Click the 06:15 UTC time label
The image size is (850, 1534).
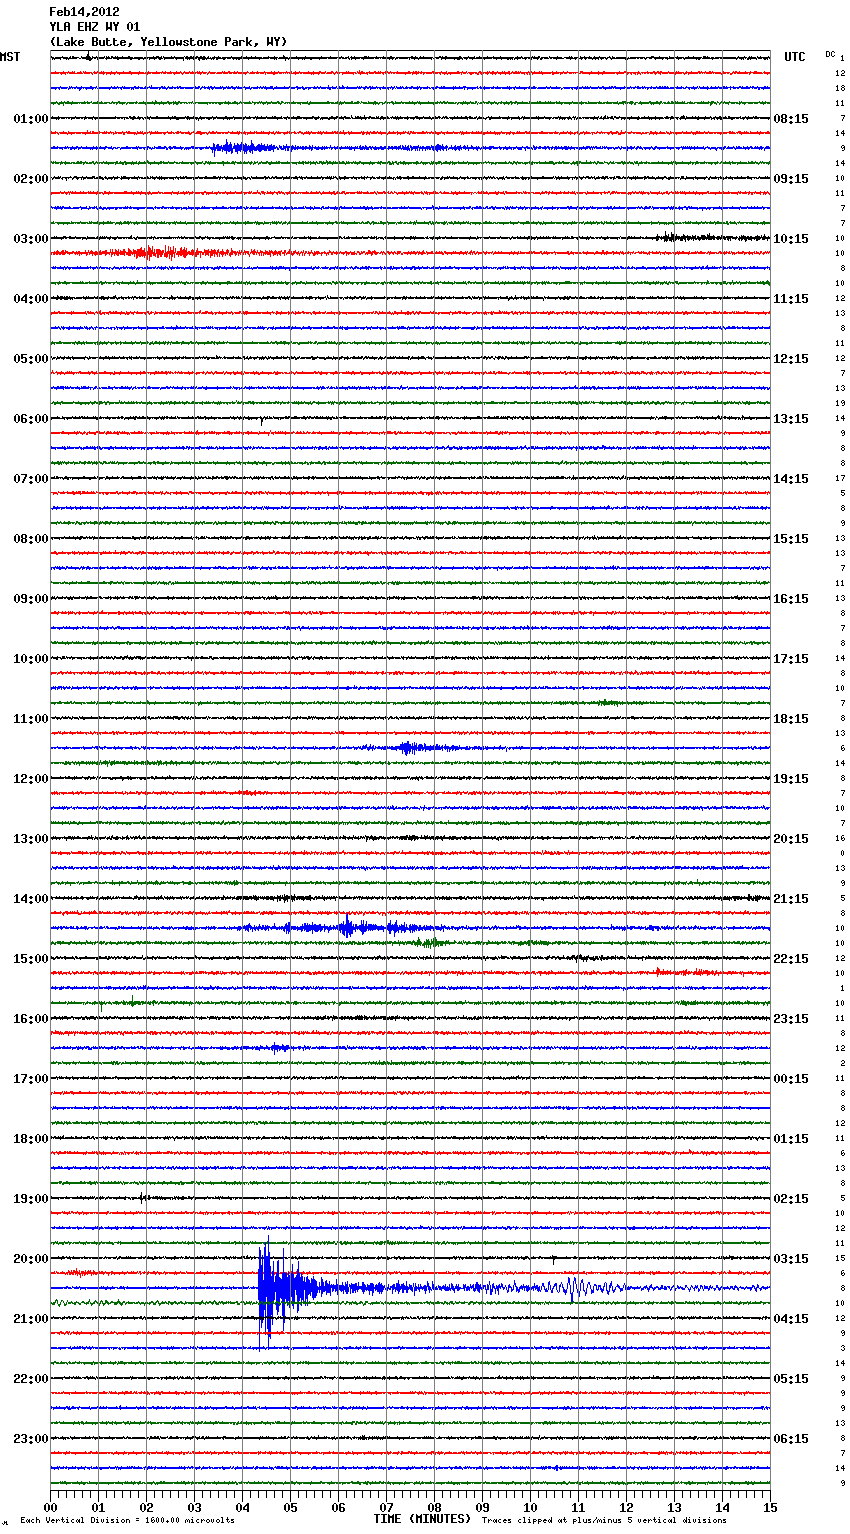(791, 1439)
